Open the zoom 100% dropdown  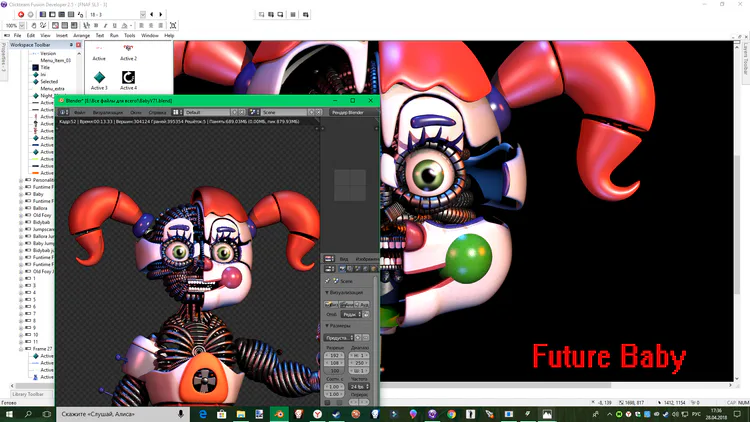click(x=22, y=25)
